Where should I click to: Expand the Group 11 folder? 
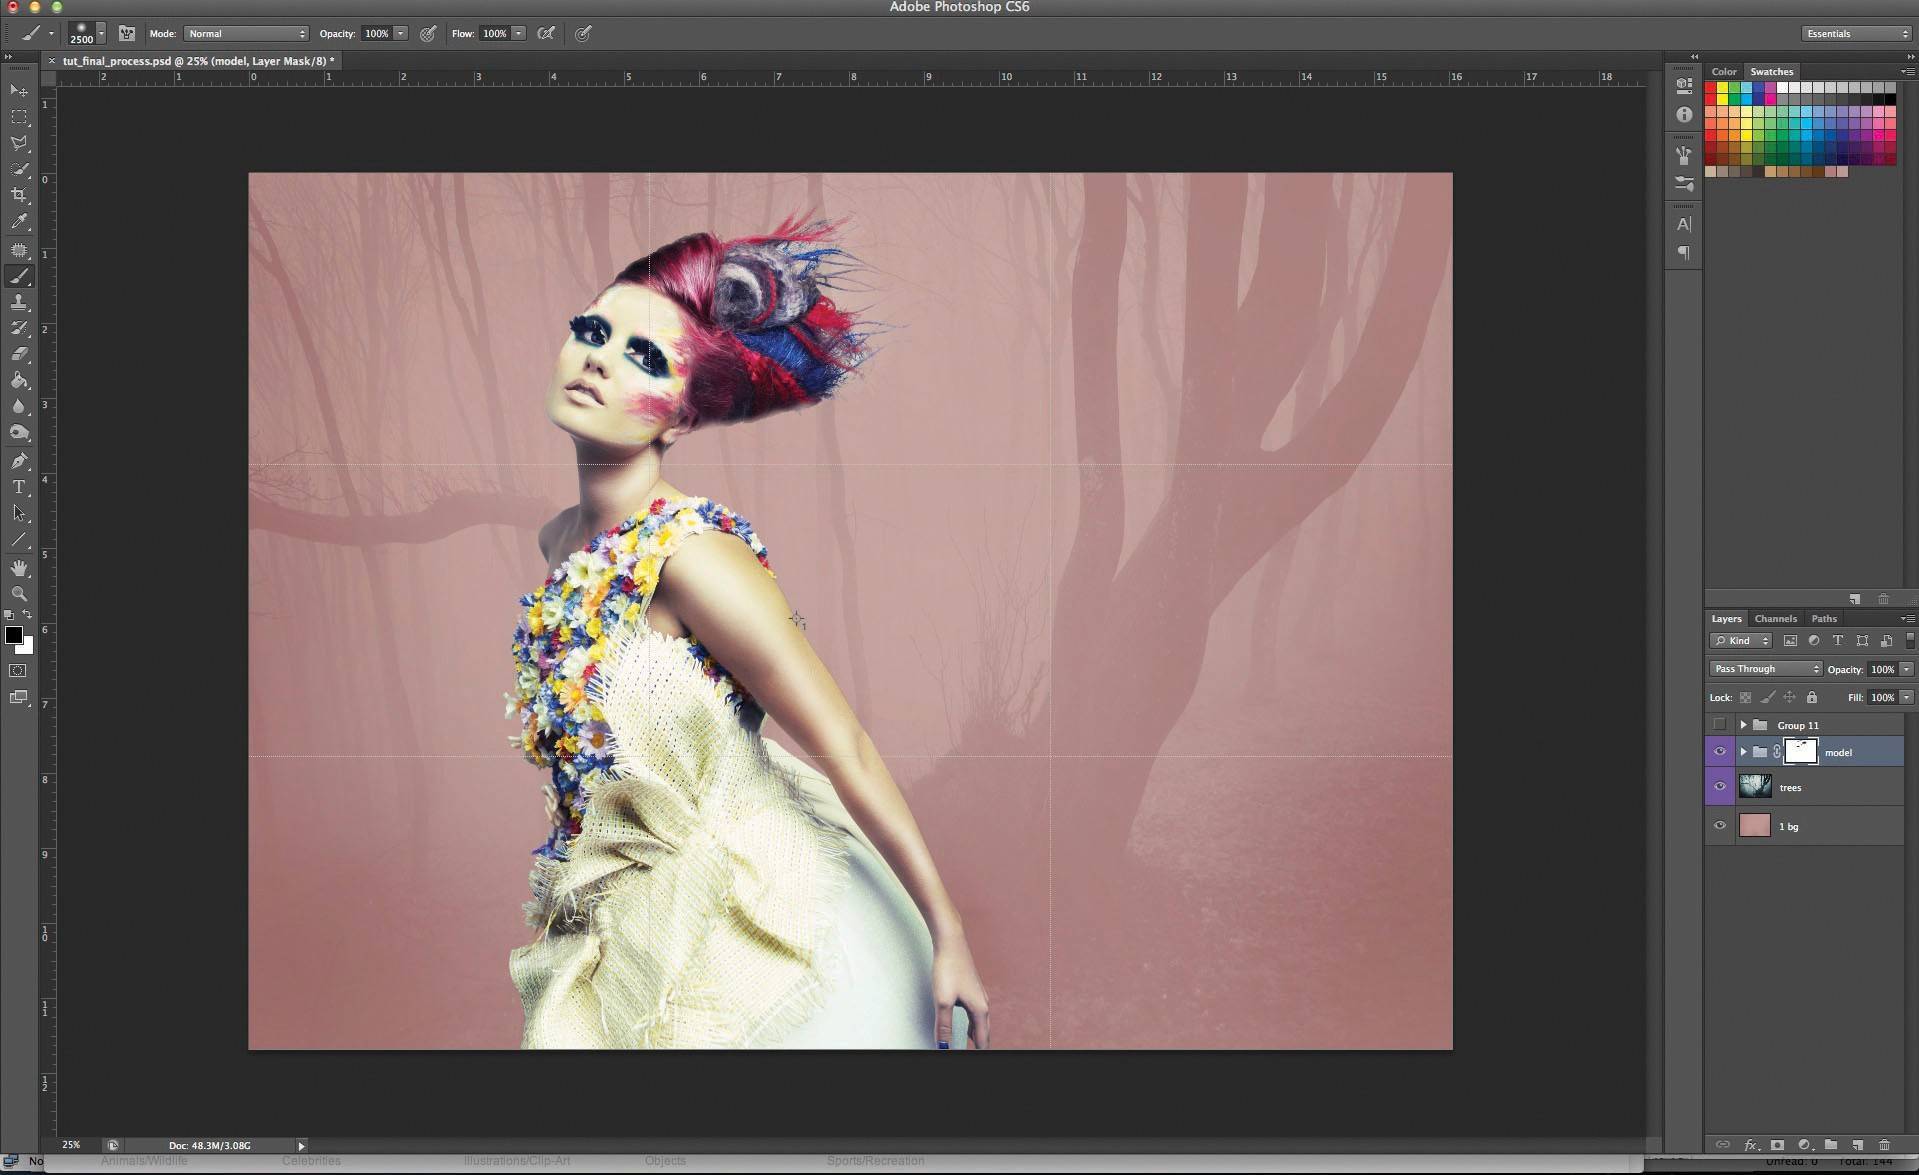tap(1743, 725)
